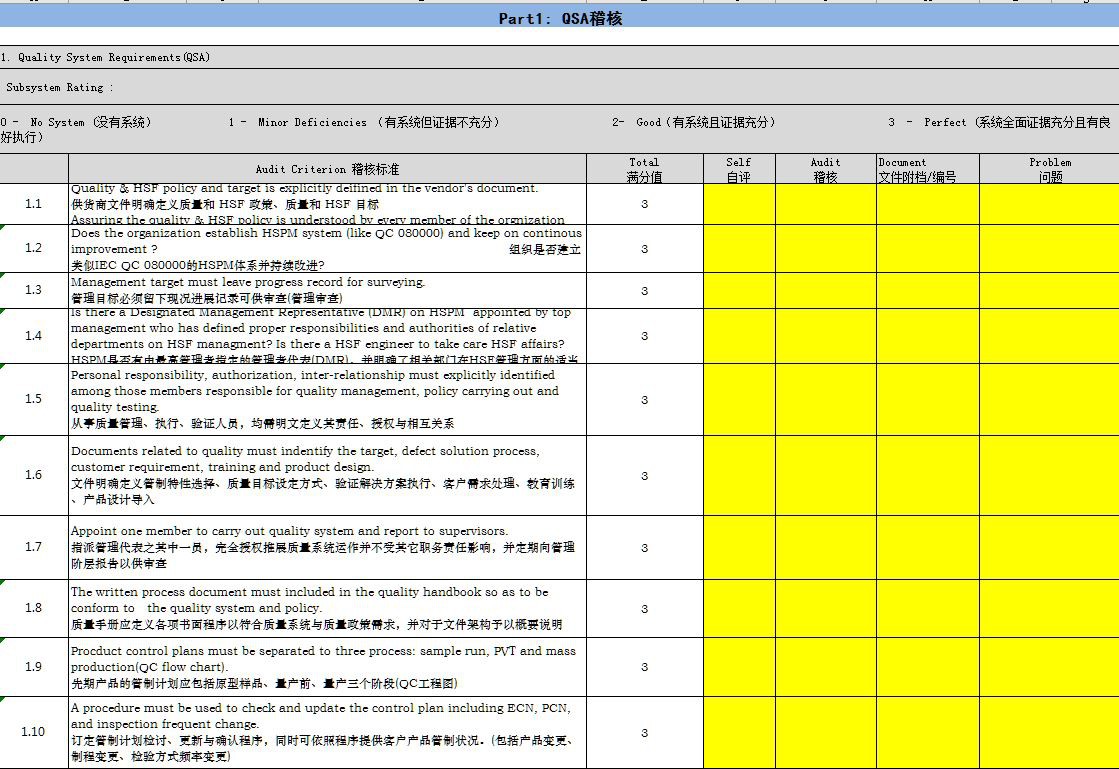This screenshot has width=1119, height=769.
Task: Click the Self score cell for item 1.5
Action: click(739, 399)
